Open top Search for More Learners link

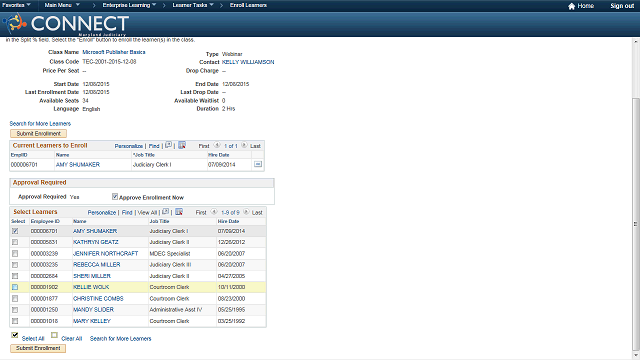(x=40, y=123)
